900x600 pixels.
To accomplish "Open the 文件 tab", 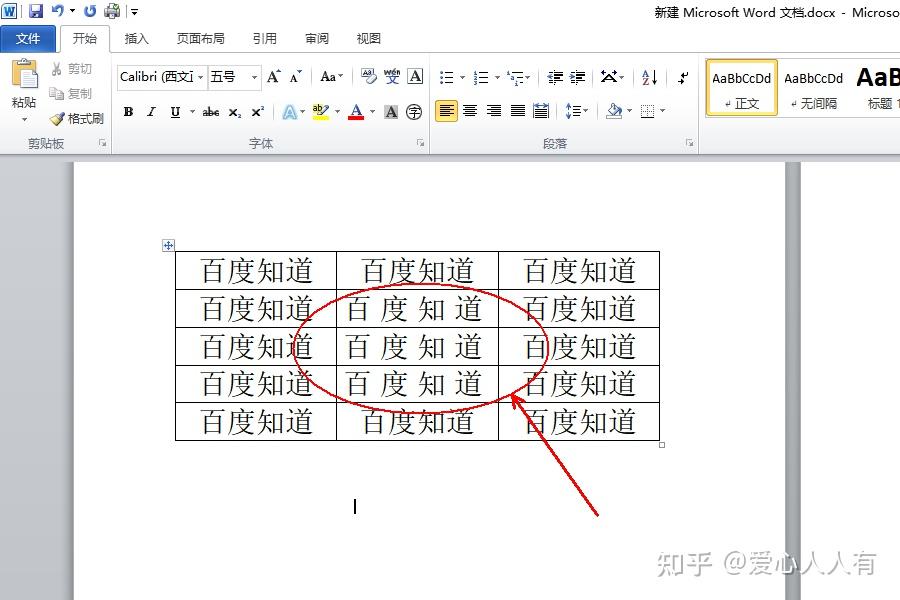I will coord(28,38).
